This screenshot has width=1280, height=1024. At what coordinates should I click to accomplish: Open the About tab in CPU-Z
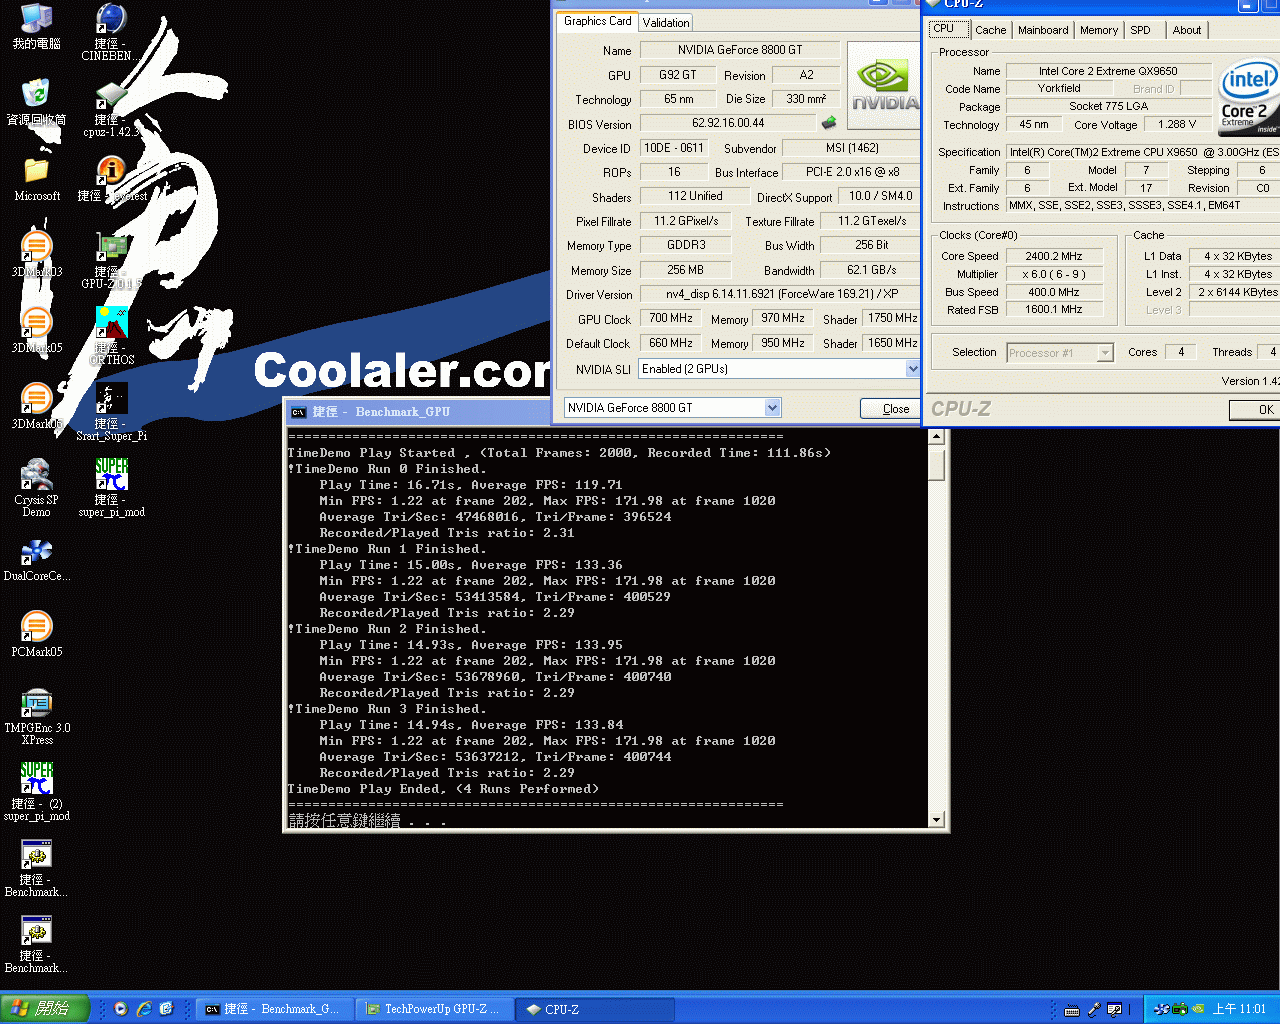1187,30
